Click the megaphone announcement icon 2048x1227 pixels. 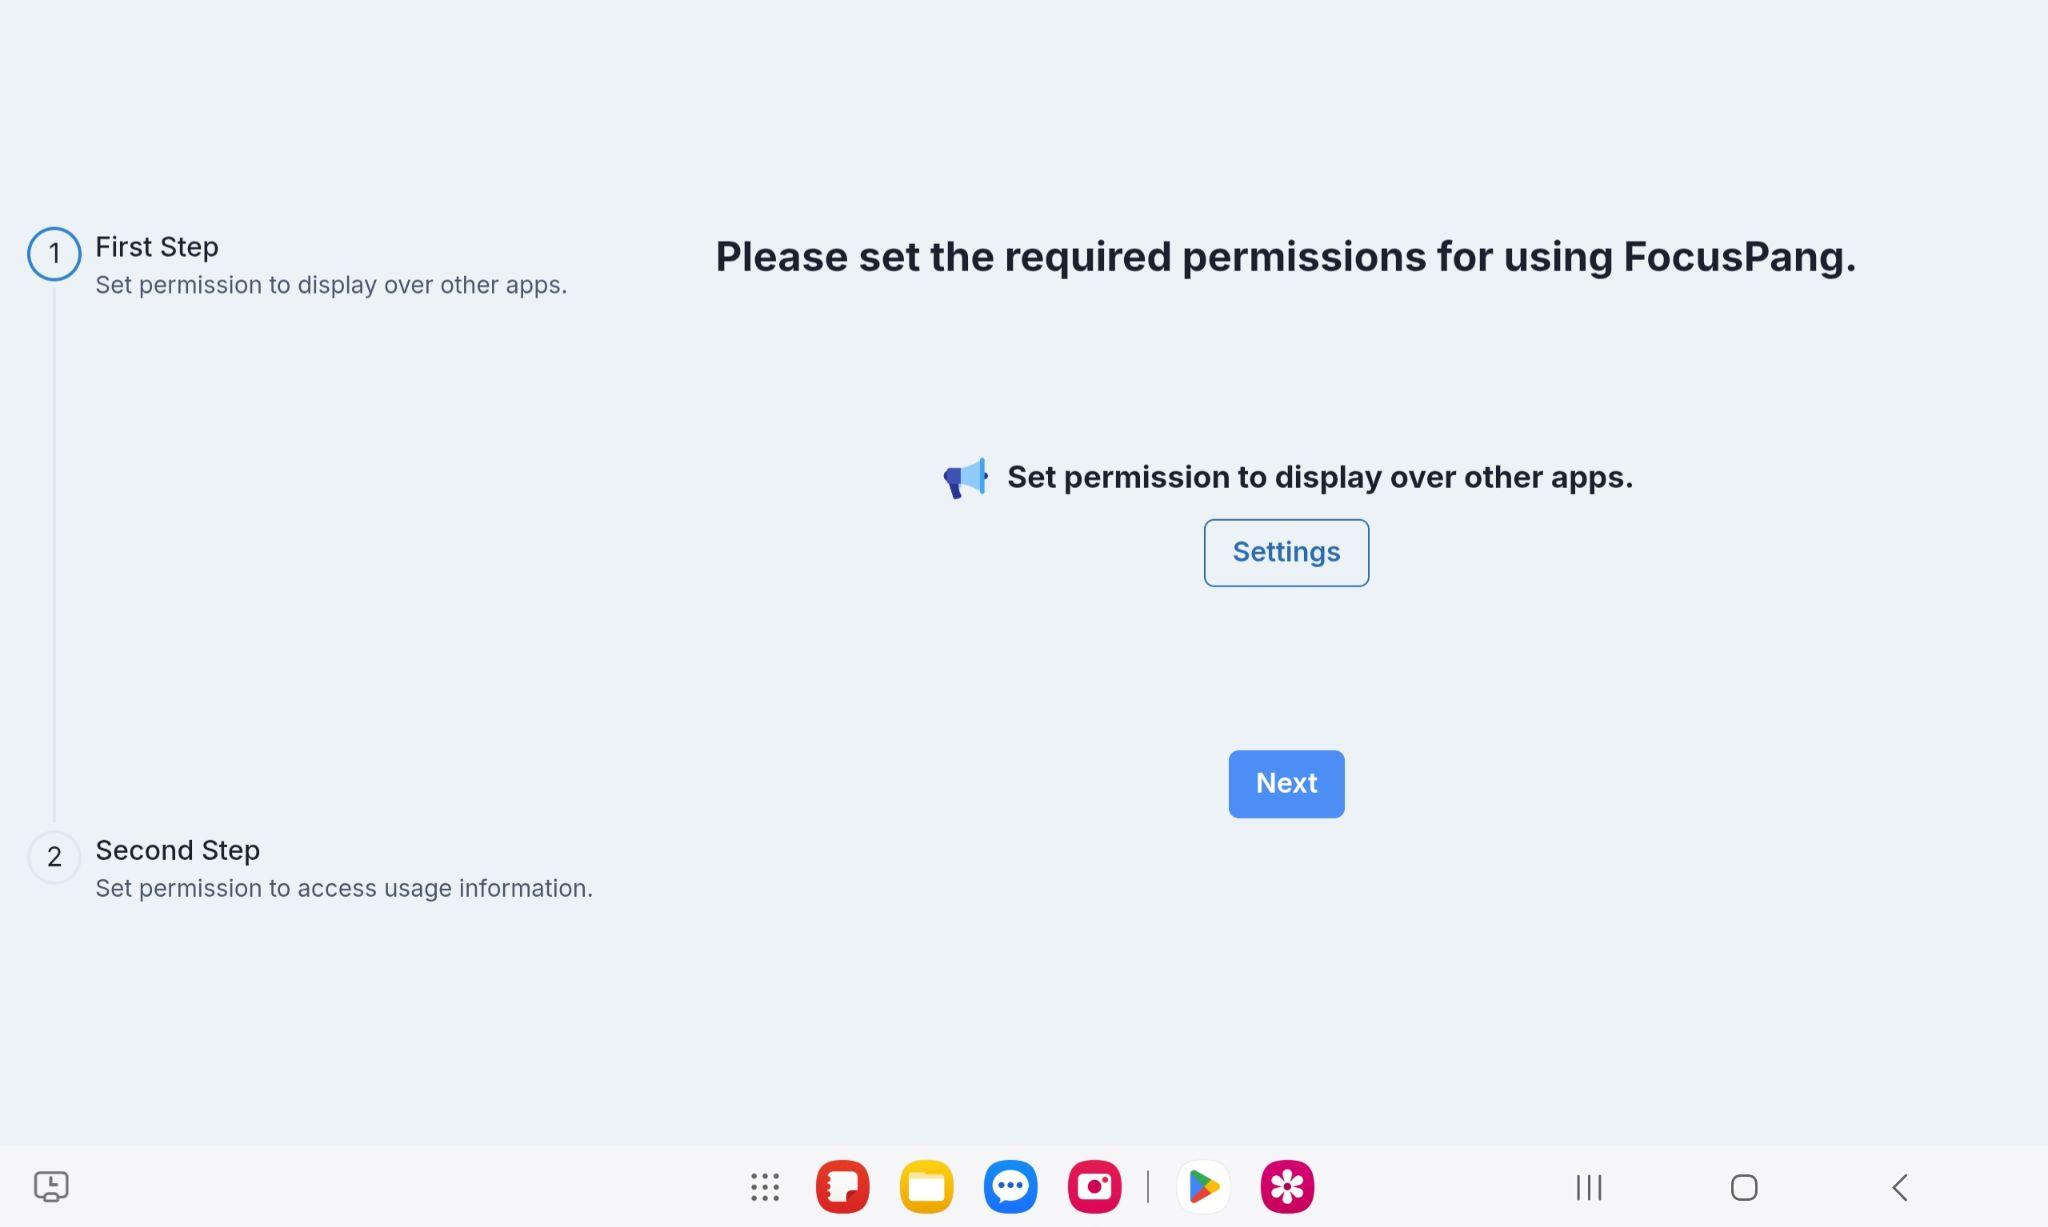(965, 478)
